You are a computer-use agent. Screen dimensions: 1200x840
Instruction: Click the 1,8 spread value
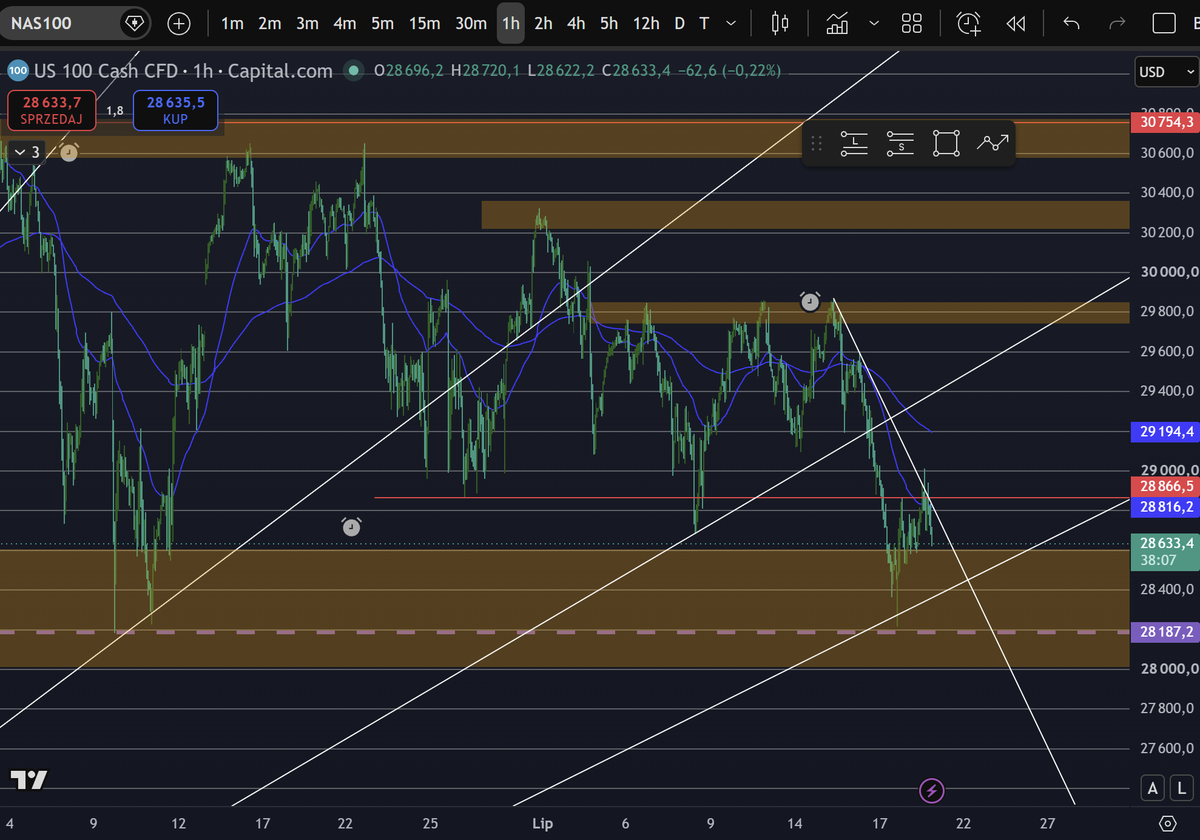(x=114, y=110)
